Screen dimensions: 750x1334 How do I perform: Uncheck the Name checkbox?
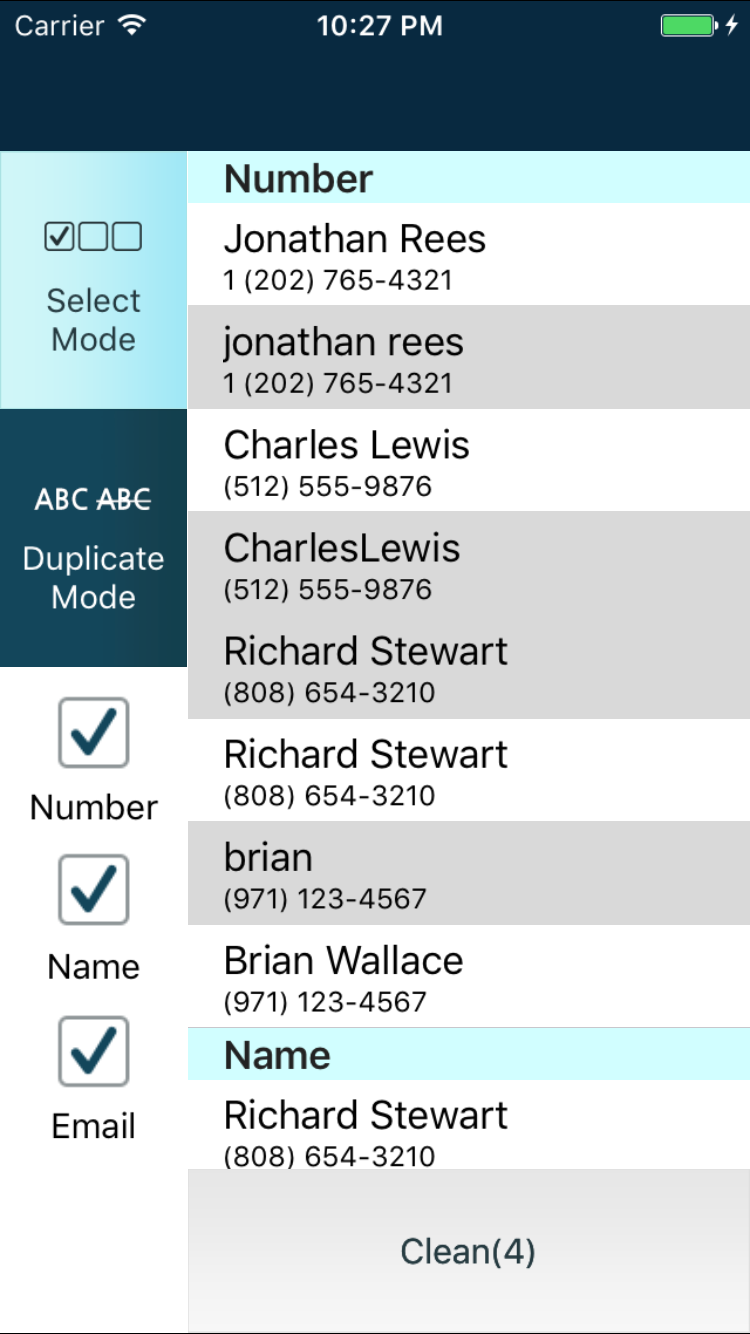(93, 890)
